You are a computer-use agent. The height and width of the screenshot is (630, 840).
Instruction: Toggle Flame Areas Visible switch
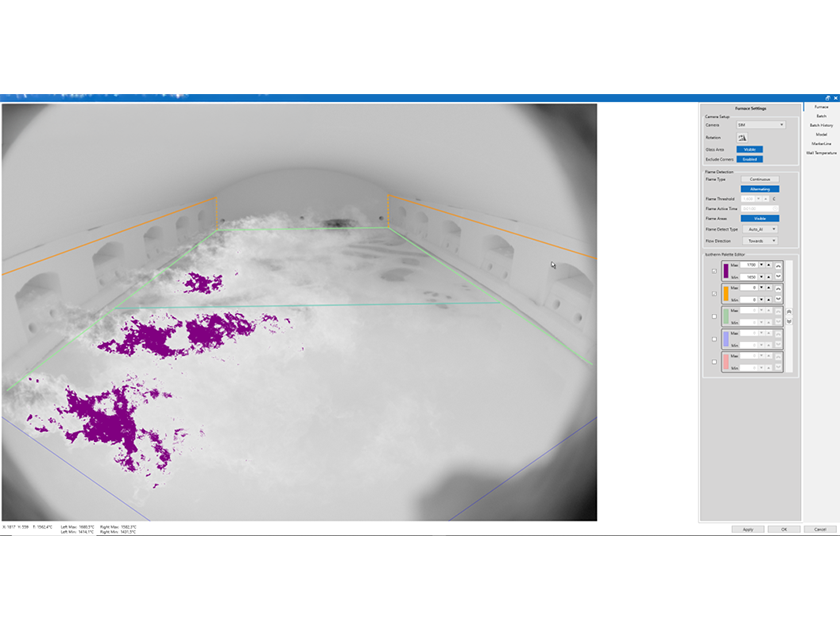point(760,219)
